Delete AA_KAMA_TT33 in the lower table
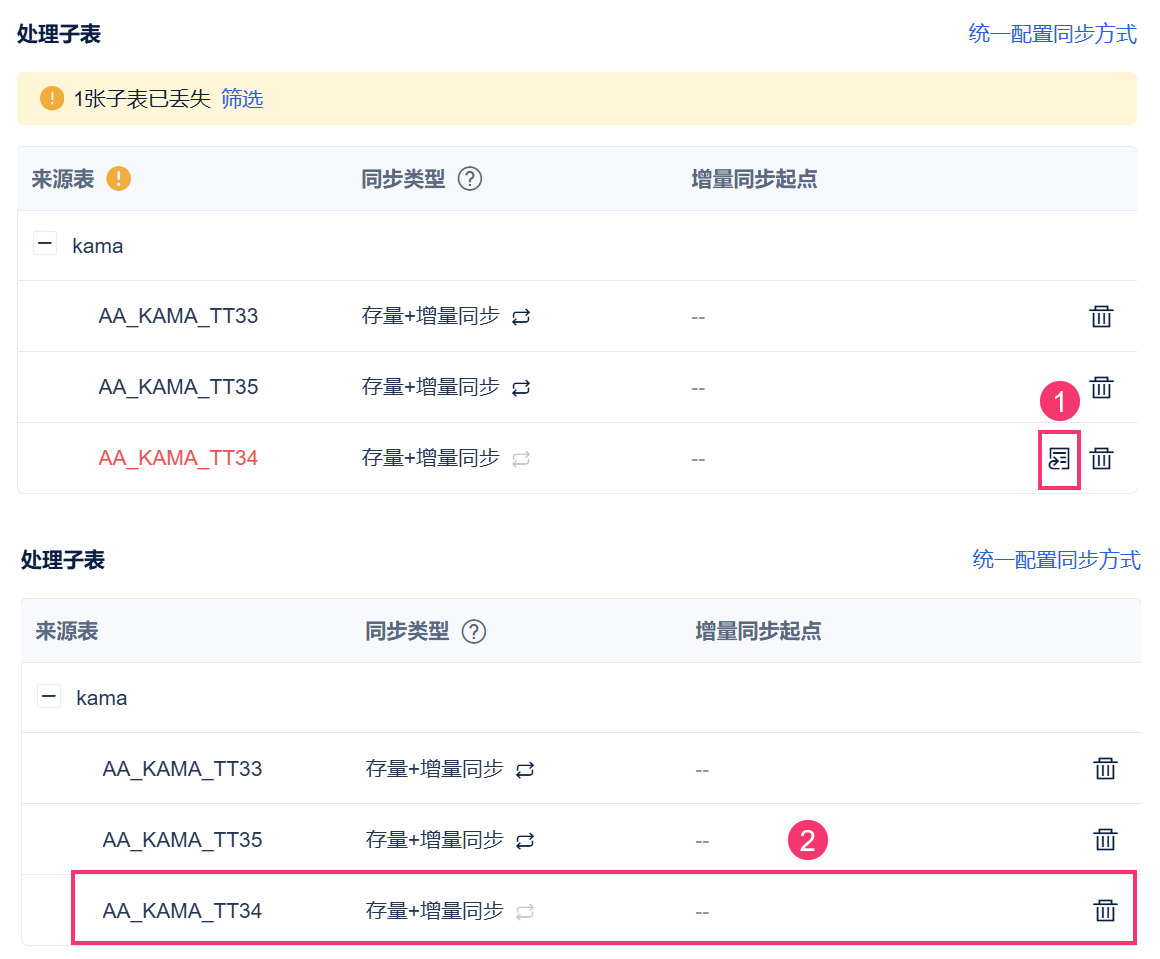The width and height of the screenshot is (1160, 959). pos(1105,769)
